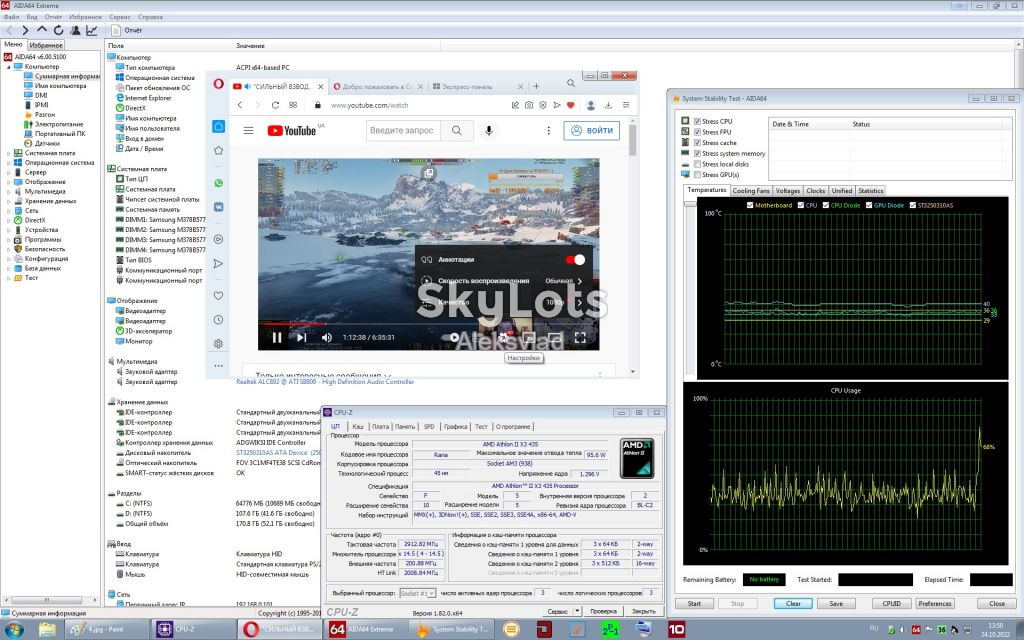This screenshot has width=1024, height=640.
Task: Click the YouTube search input field
Action: (403, 131)
